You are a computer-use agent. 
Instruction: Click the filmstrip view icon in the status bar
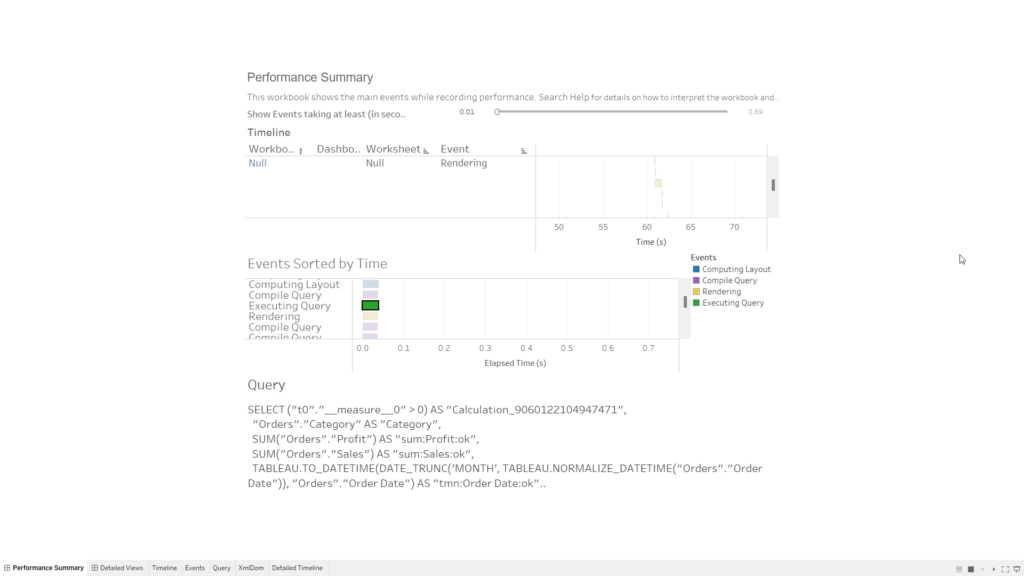coord(959,569)
